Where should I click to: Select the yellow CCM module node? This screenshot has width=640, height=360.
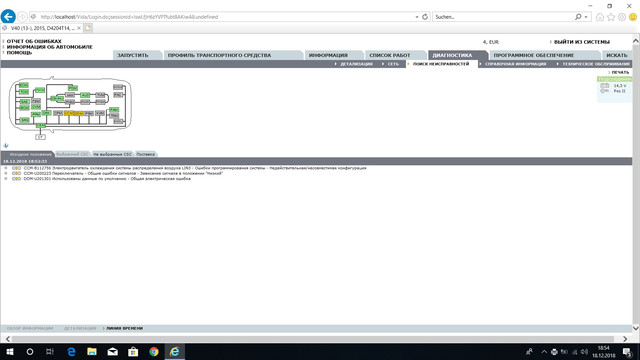pos(69,113)
